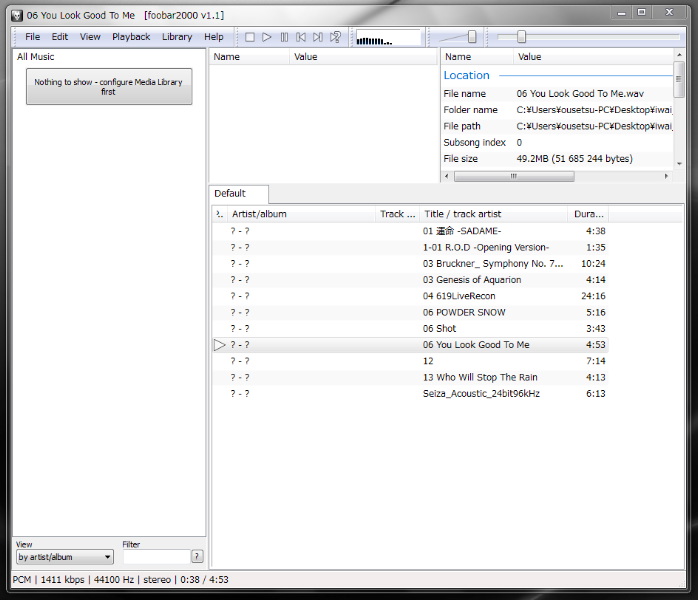
Task: Skip to the previous track
Action: tap(301, 37)
